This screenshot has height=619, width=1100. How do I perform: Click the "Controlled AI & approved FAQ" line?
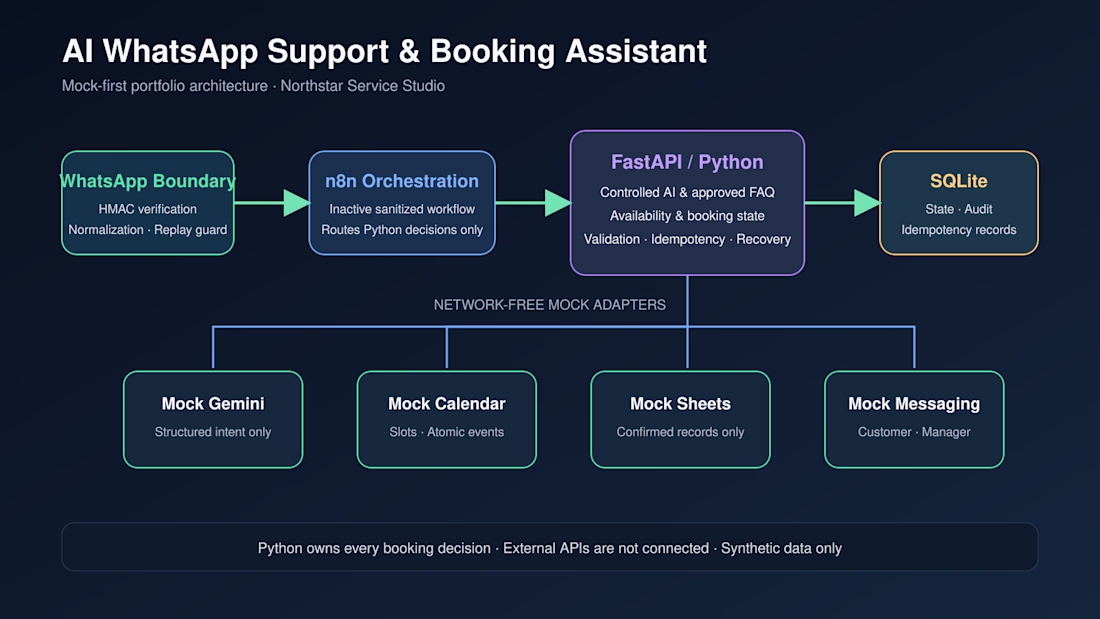click(688, 192)
